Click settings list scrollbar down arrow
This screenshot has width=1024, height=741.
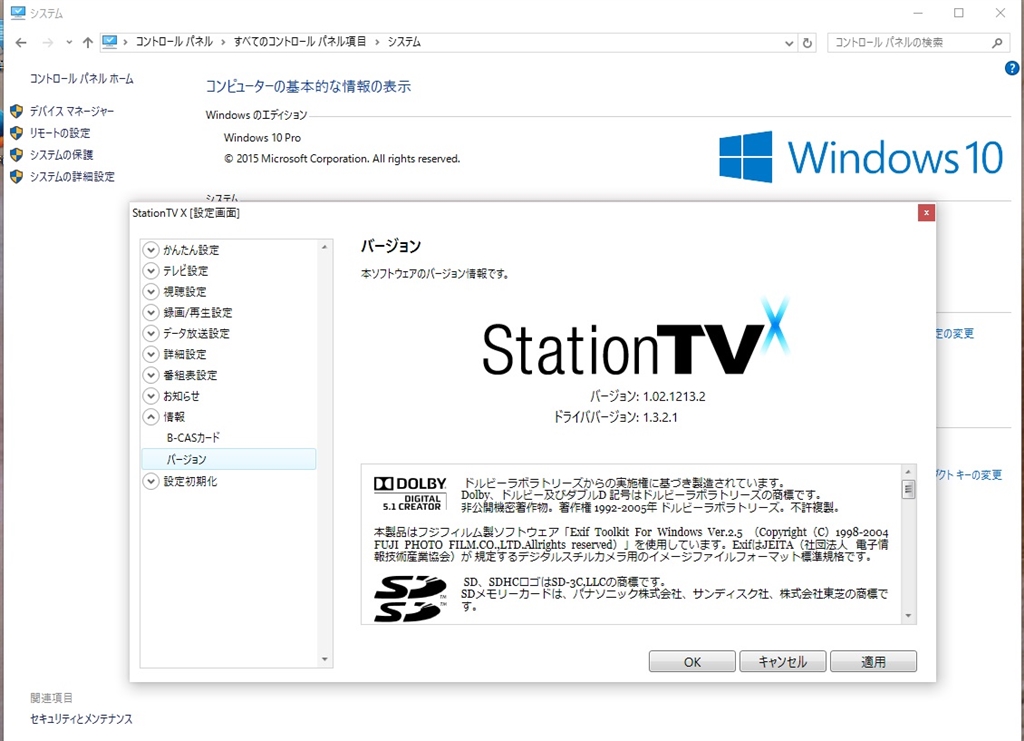pyautogui.click(x=325, y=659)
